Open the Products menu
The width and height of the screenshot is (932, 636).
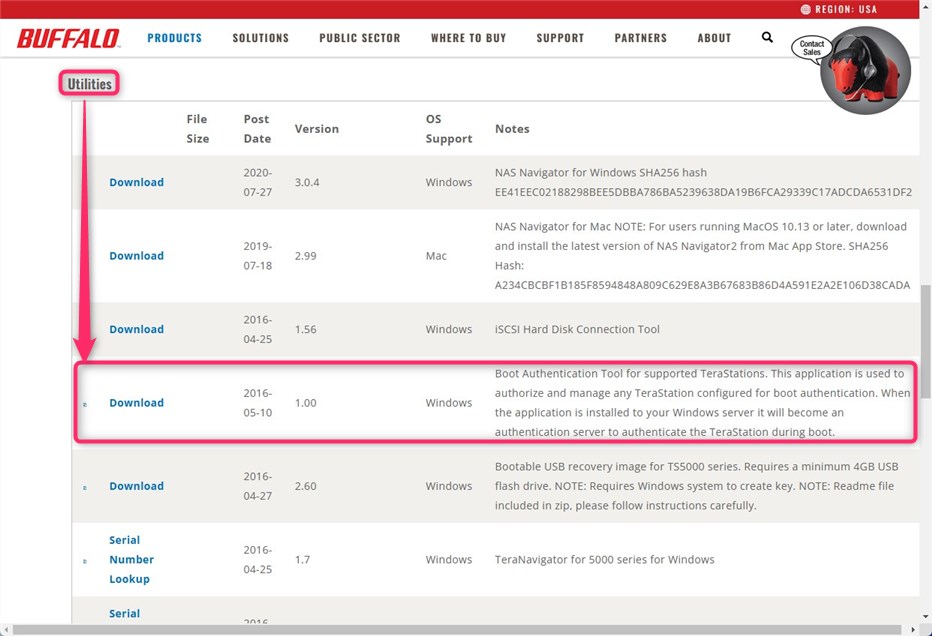pos(175,38)
